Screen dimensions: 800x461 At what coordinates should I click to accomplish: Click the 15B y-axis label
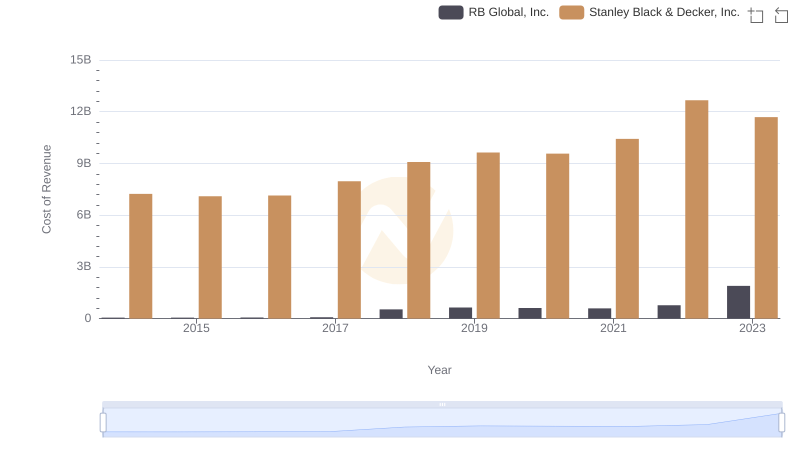(81, 60)
